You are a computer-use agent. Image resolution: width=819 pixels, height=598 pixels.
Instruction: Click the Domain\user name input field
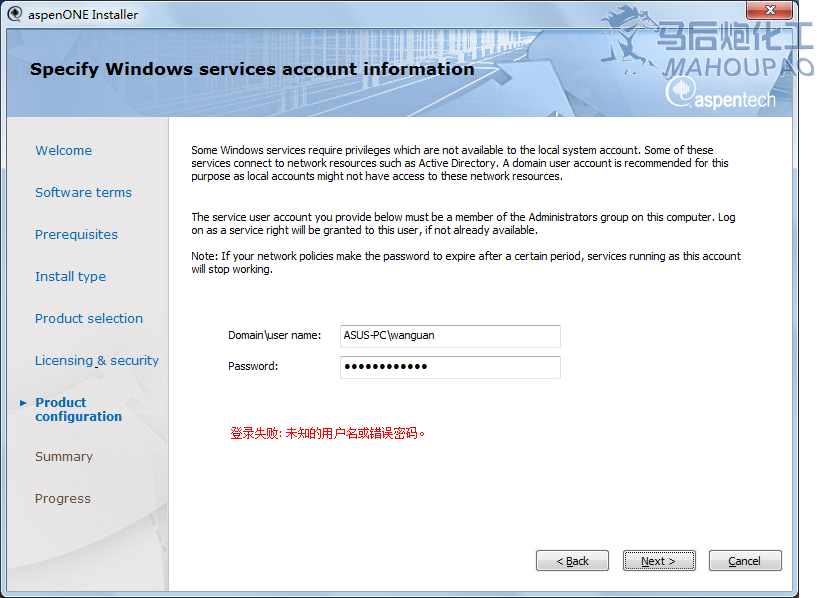(x=450, y=336)
